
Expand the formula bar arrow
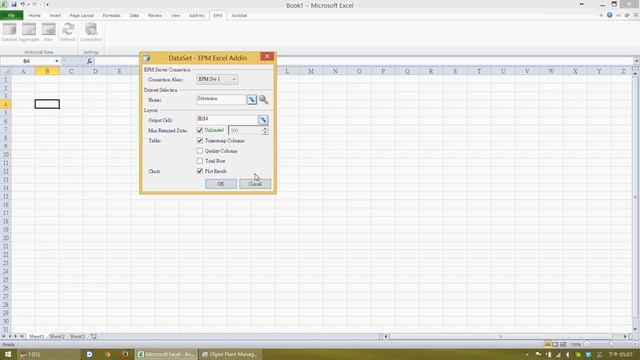coord(636,61)
